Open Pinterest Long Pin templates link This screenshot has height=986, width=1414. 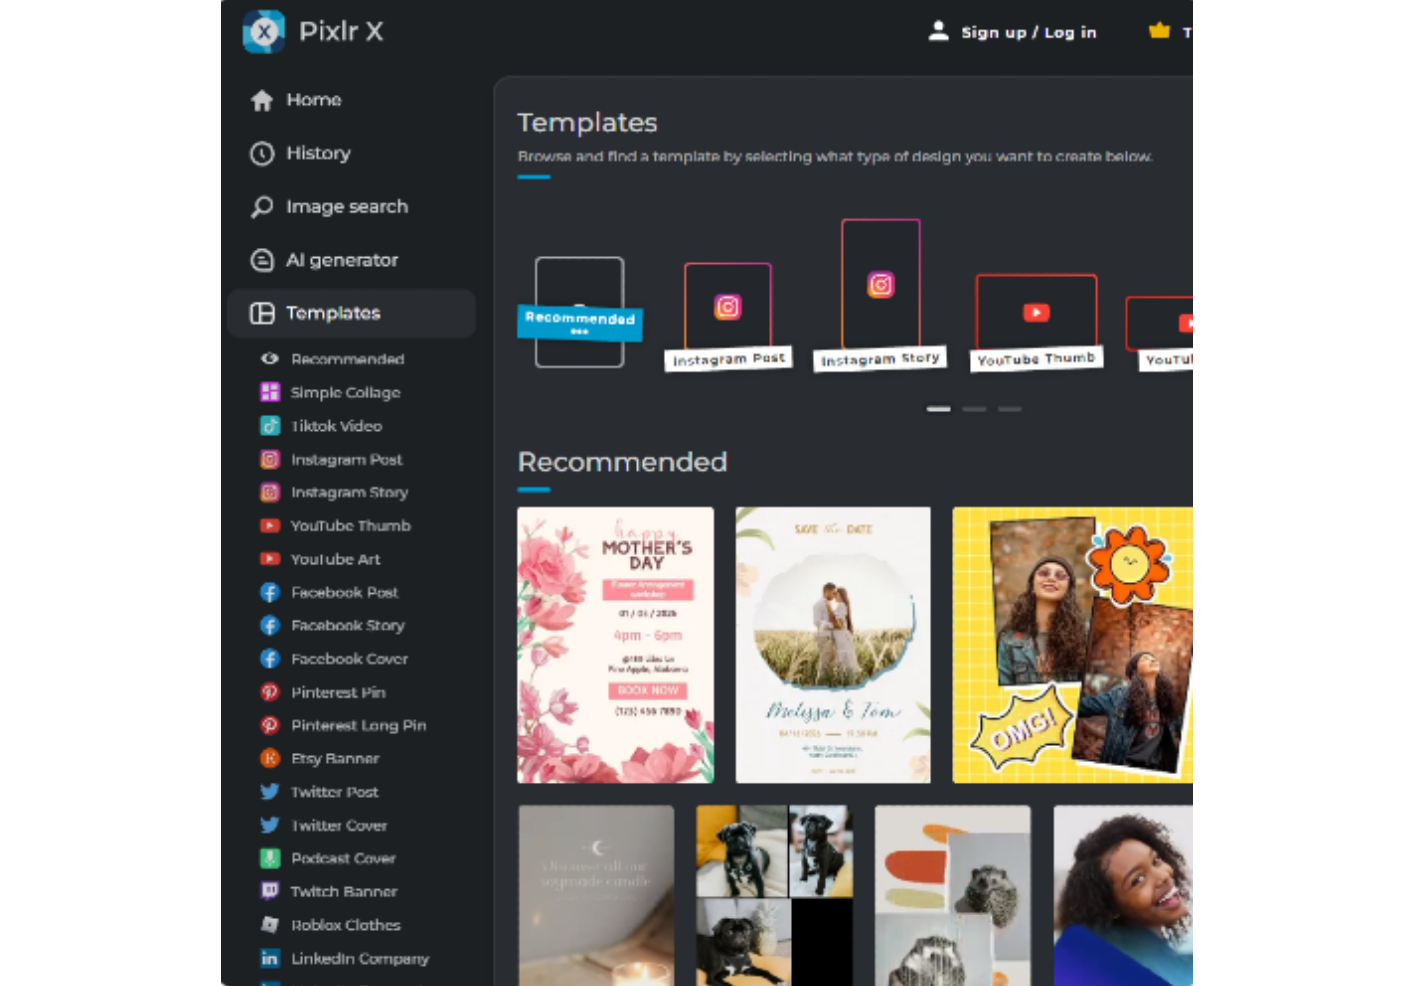pyautogui.click(x=358, y=725)
